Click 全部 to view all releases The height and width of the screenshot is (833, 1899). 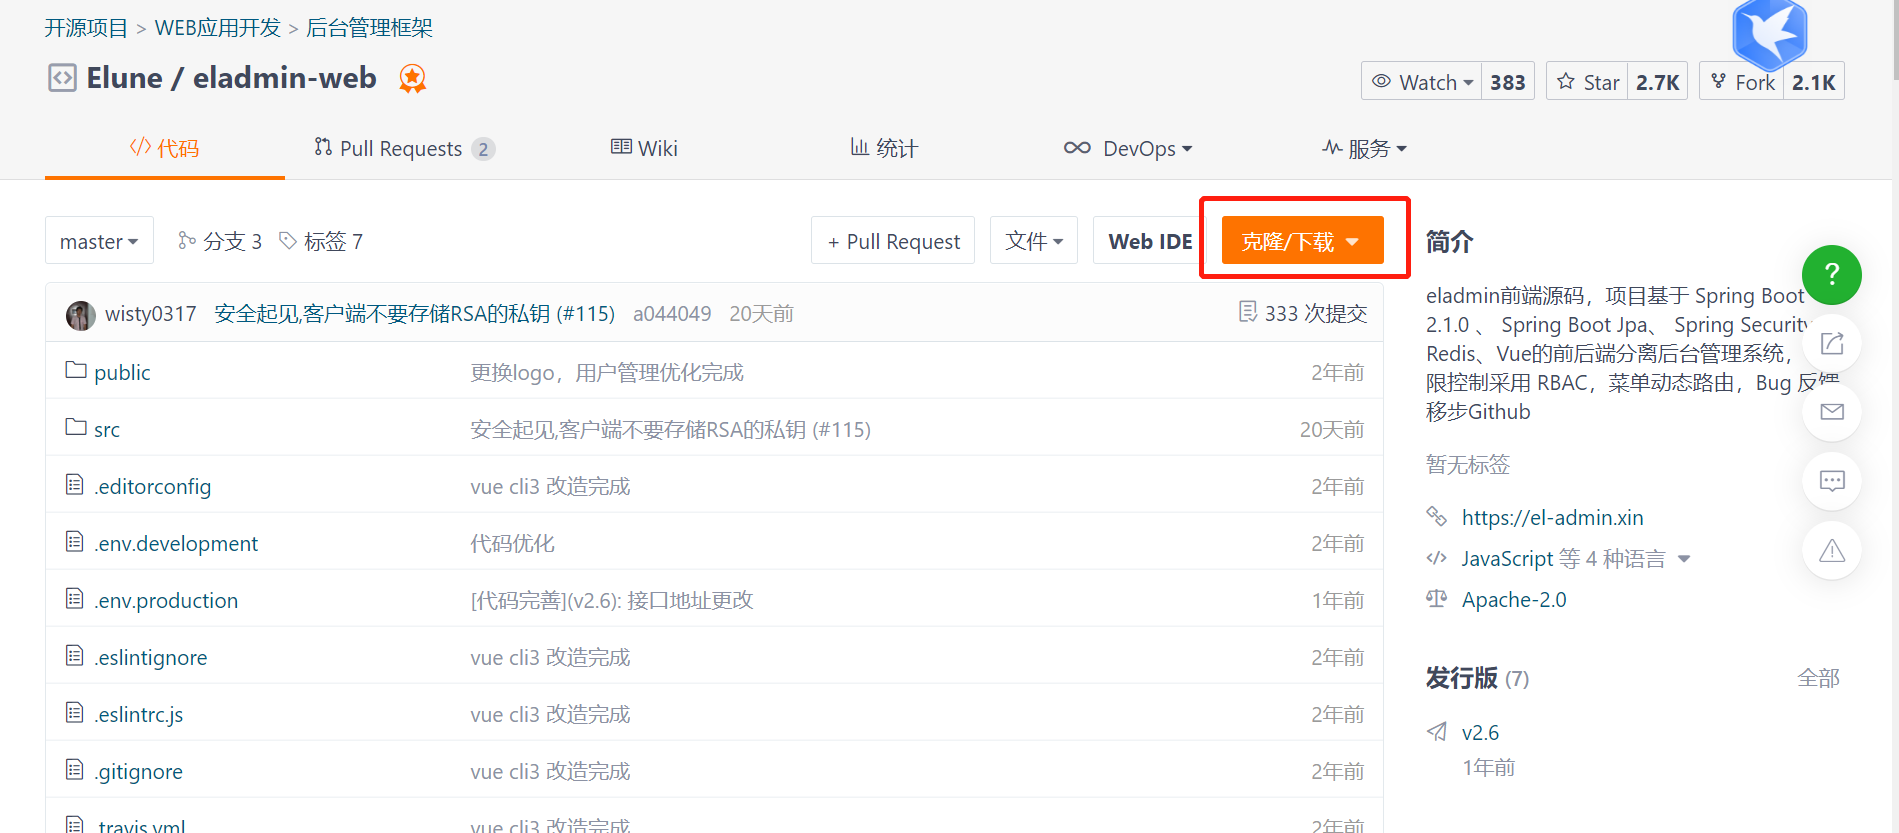pyautogui.click(x=1818, y=678)
